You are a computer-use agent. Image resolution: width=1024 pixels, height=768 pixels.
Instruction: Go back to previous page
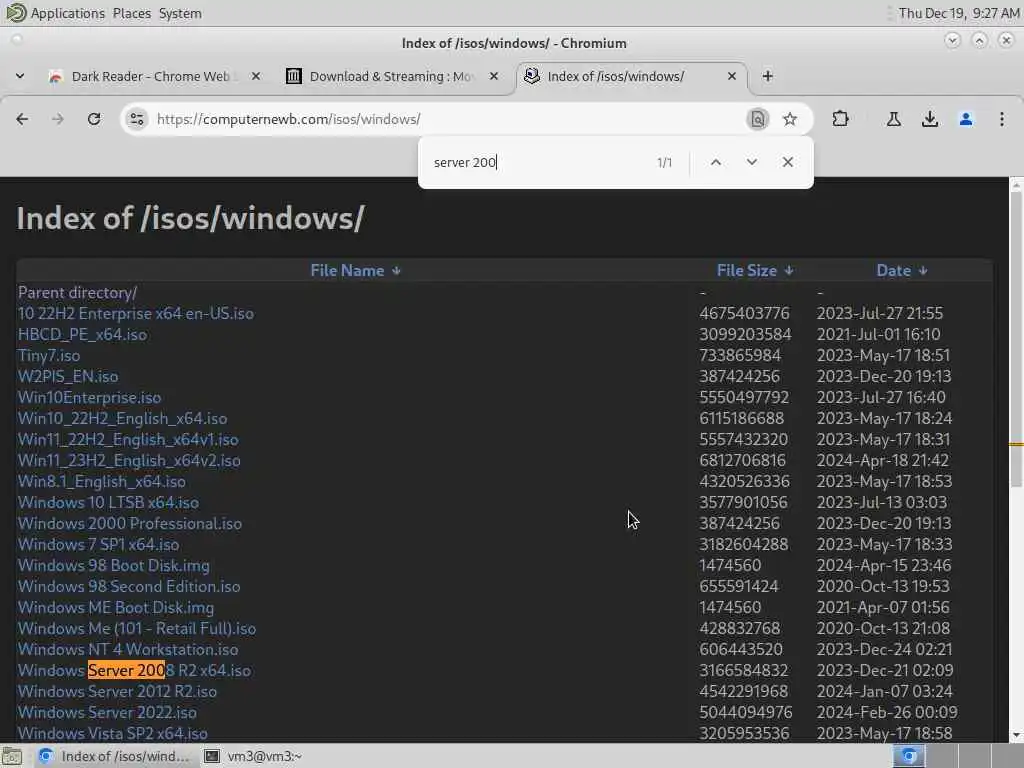point(22,119)
